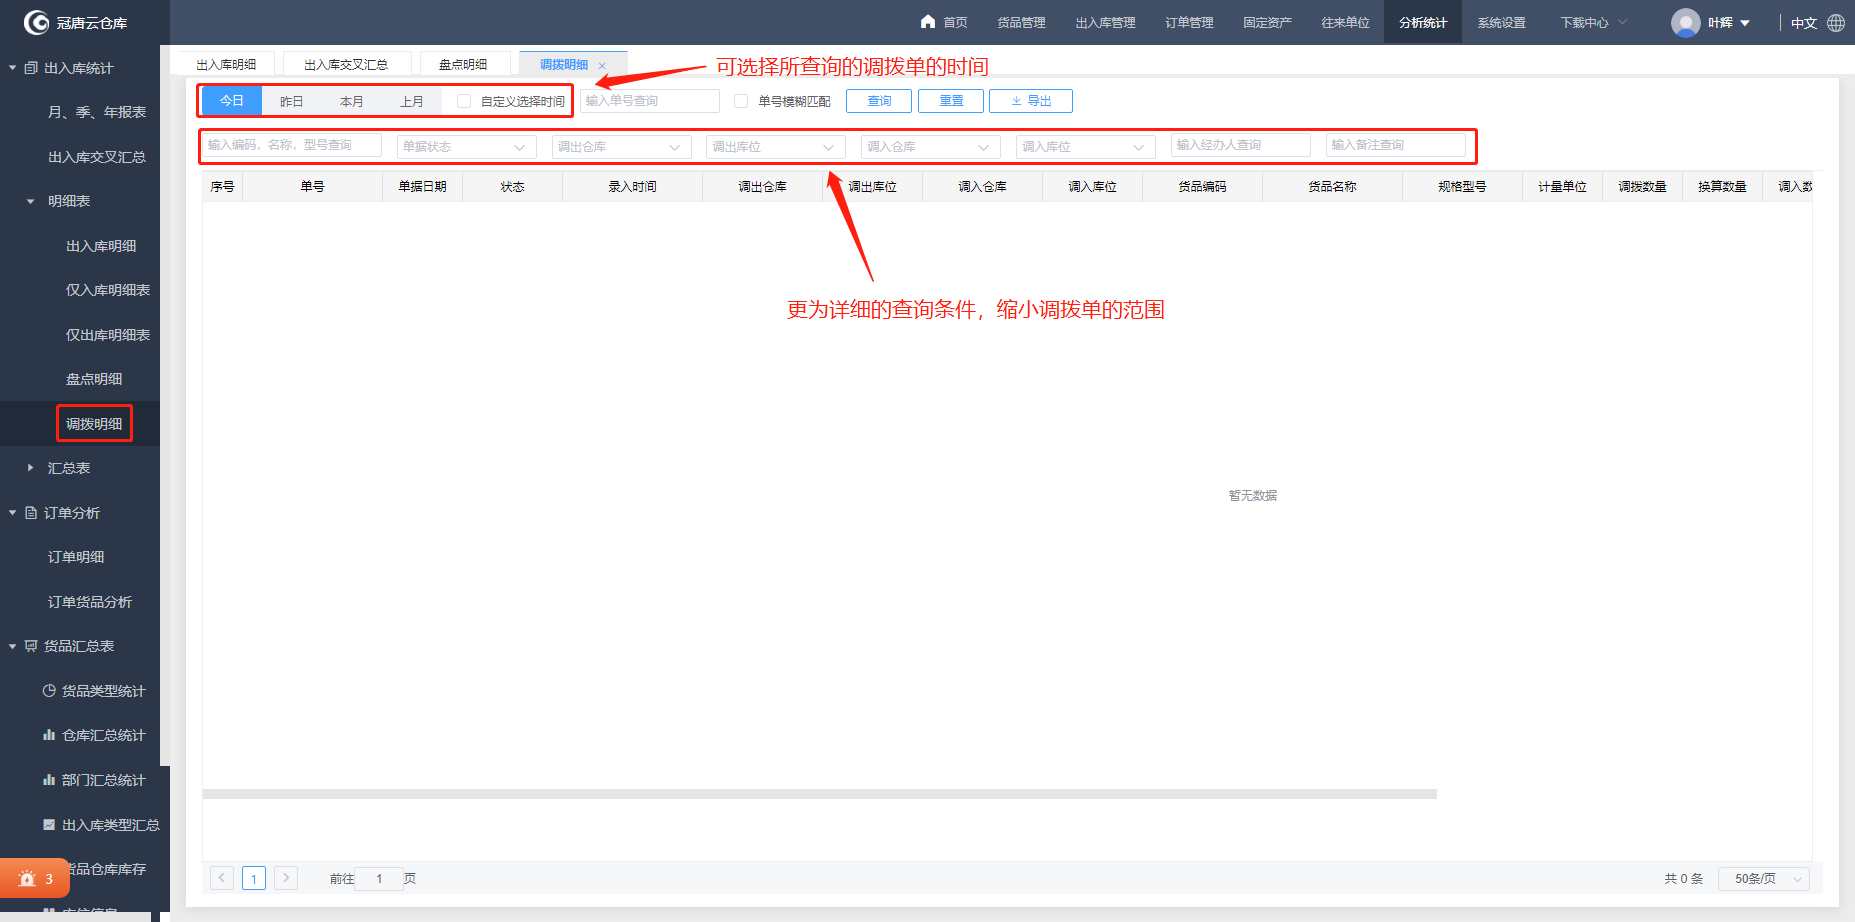The image size is (1855, 922).
Task: Select 本月 time filter
Action: pos(351,101)
